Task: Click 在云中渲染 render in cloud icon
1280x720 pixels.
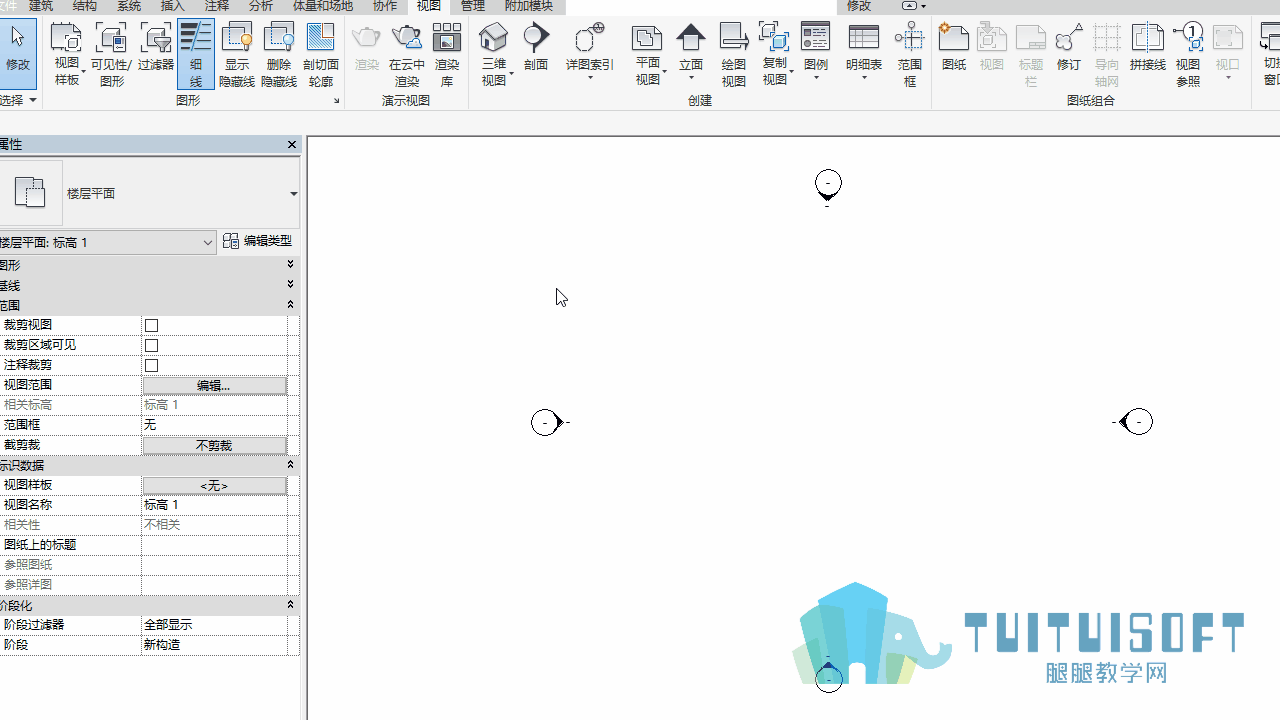Action: (x=406, y=55)
